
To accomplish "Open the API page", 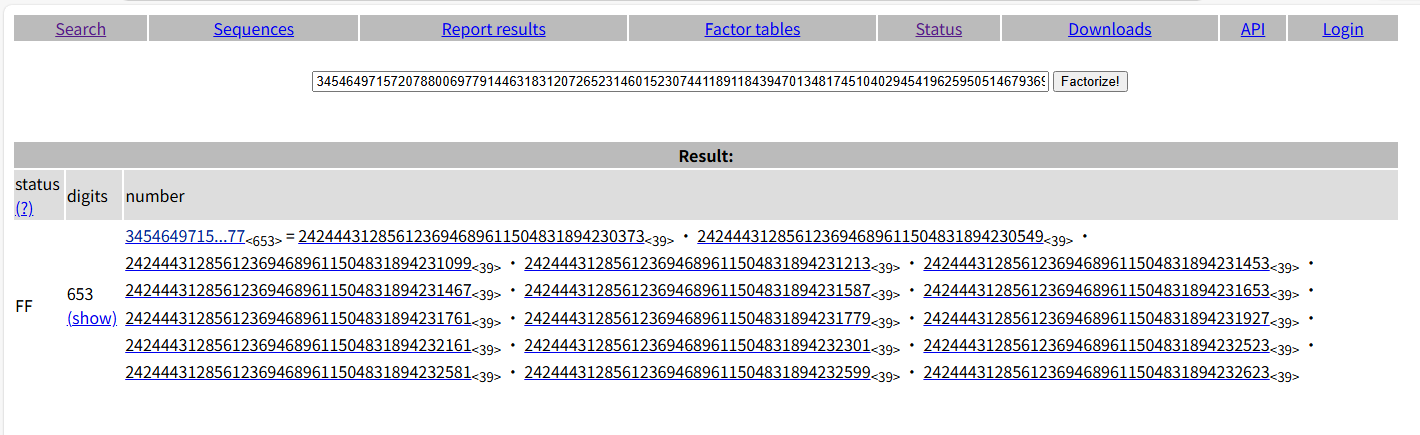I will [x=1253, y=29].
